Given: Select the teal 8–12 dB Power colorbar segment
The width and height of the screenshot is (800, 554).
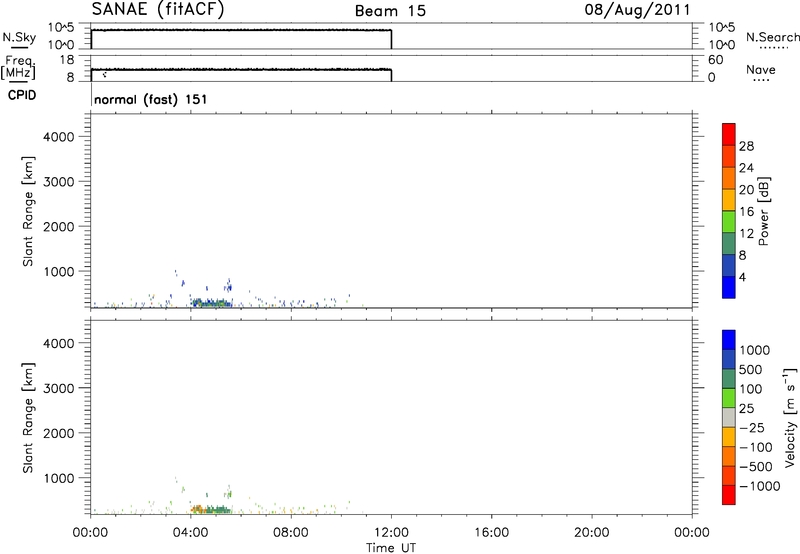Looking at the screenshot, I should click(x=729, y=243).
